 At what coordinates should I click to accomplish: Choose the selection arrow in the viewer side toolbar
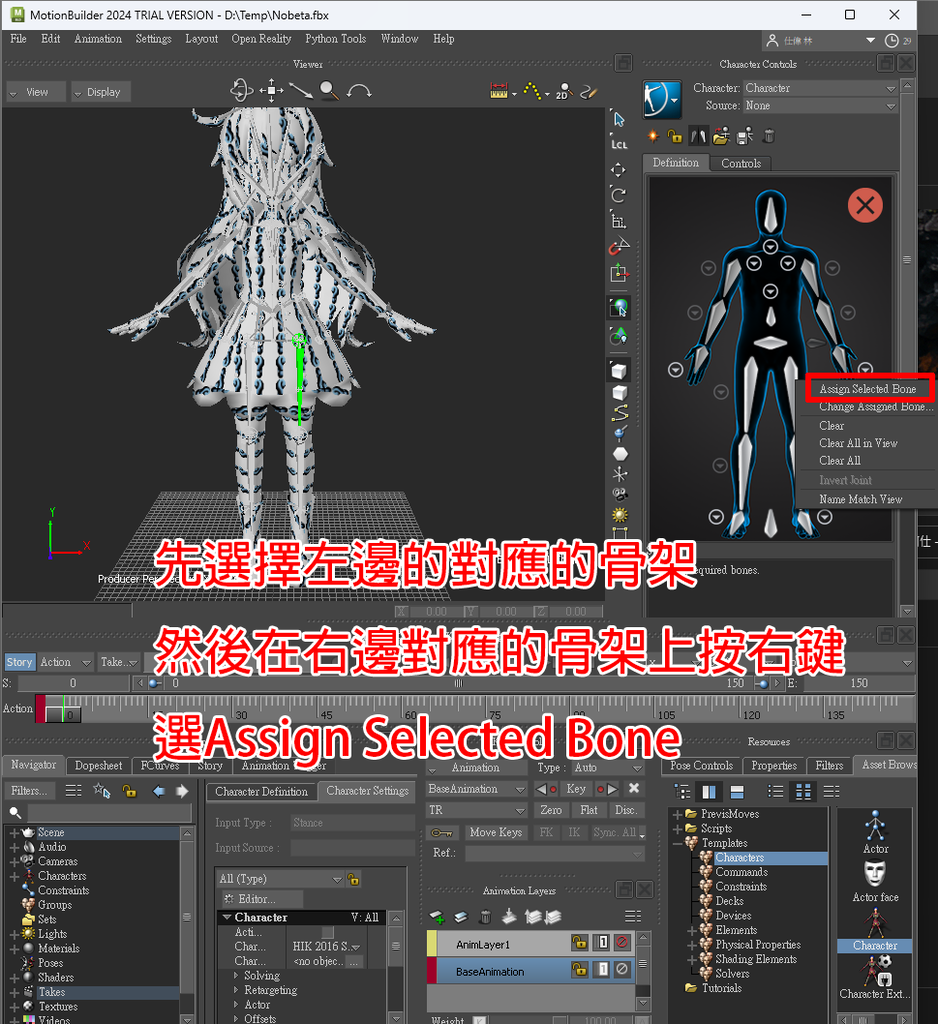(x=619, y=119)
